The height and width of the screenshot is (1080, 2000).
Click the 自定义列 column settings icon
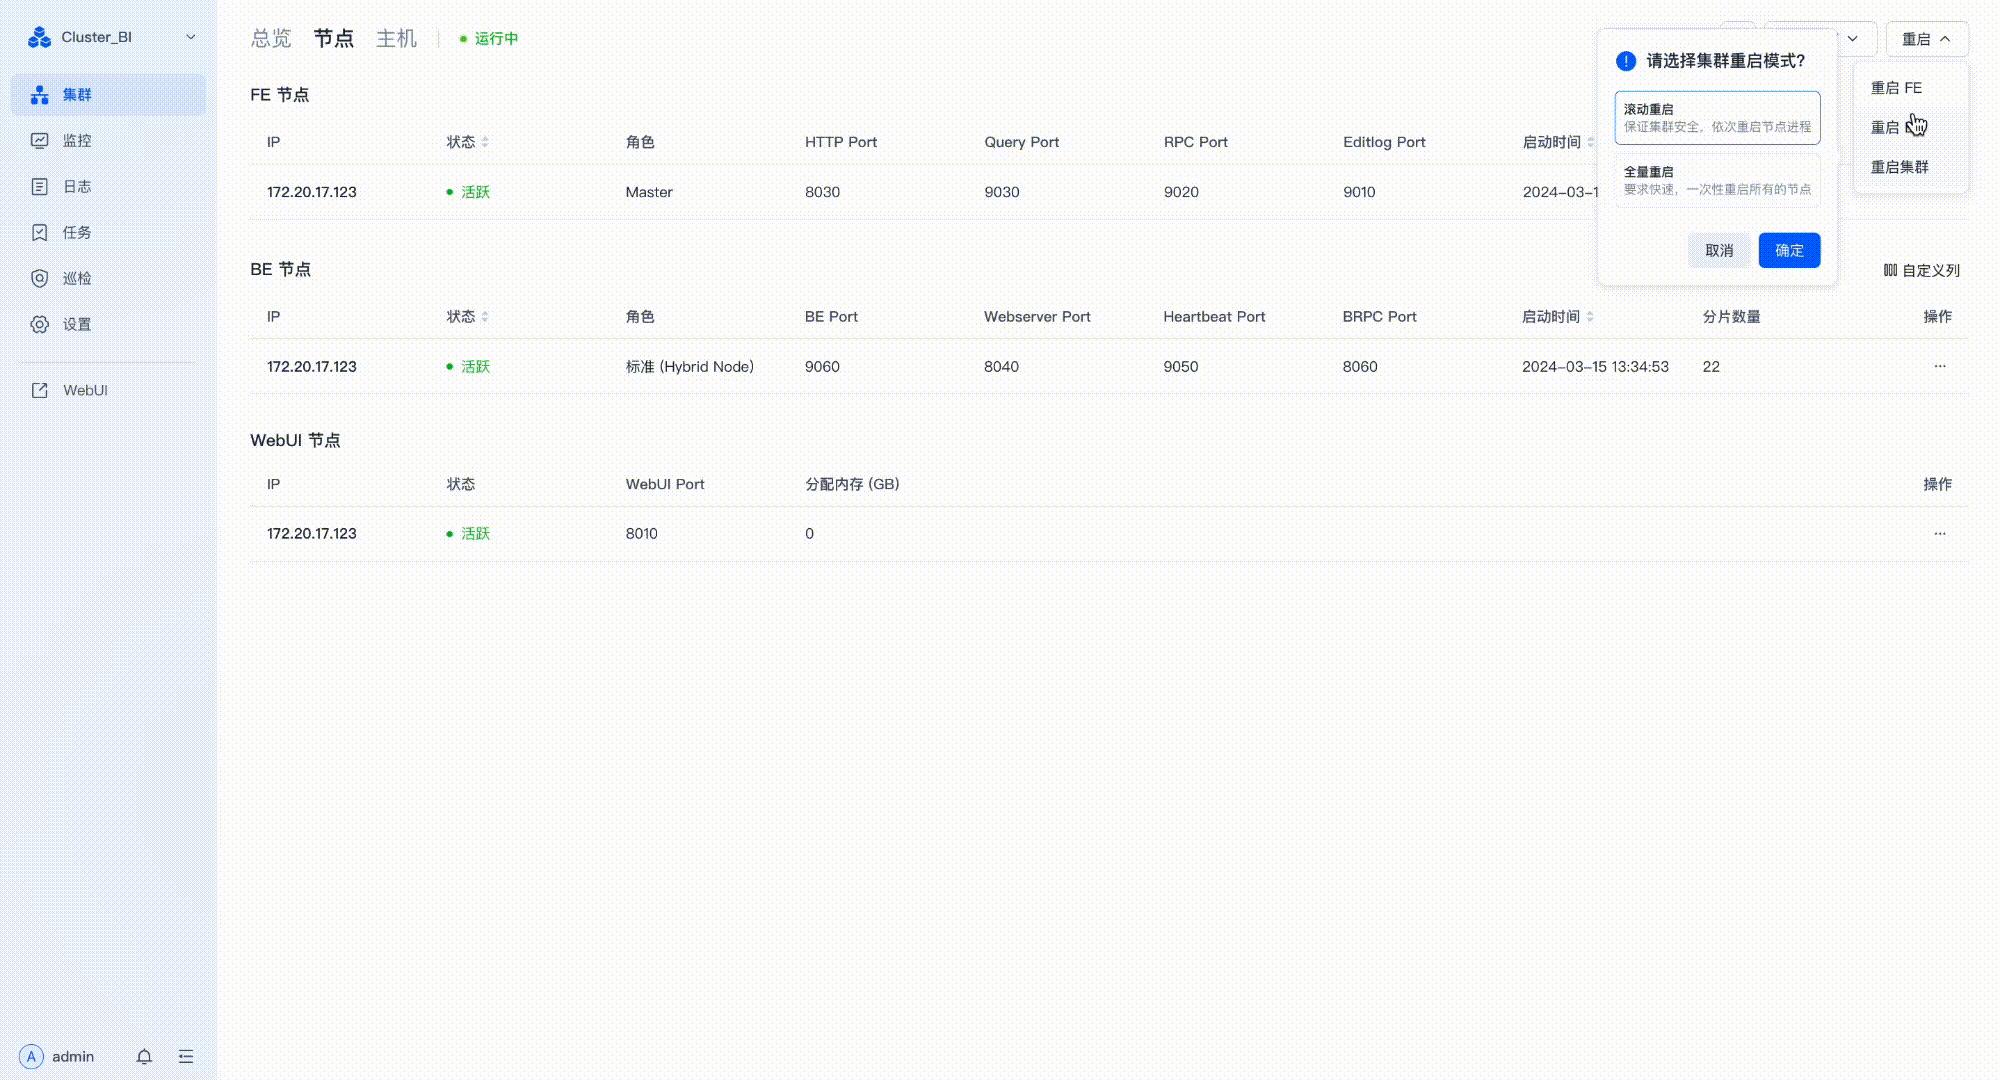[x=1890, y=271]
